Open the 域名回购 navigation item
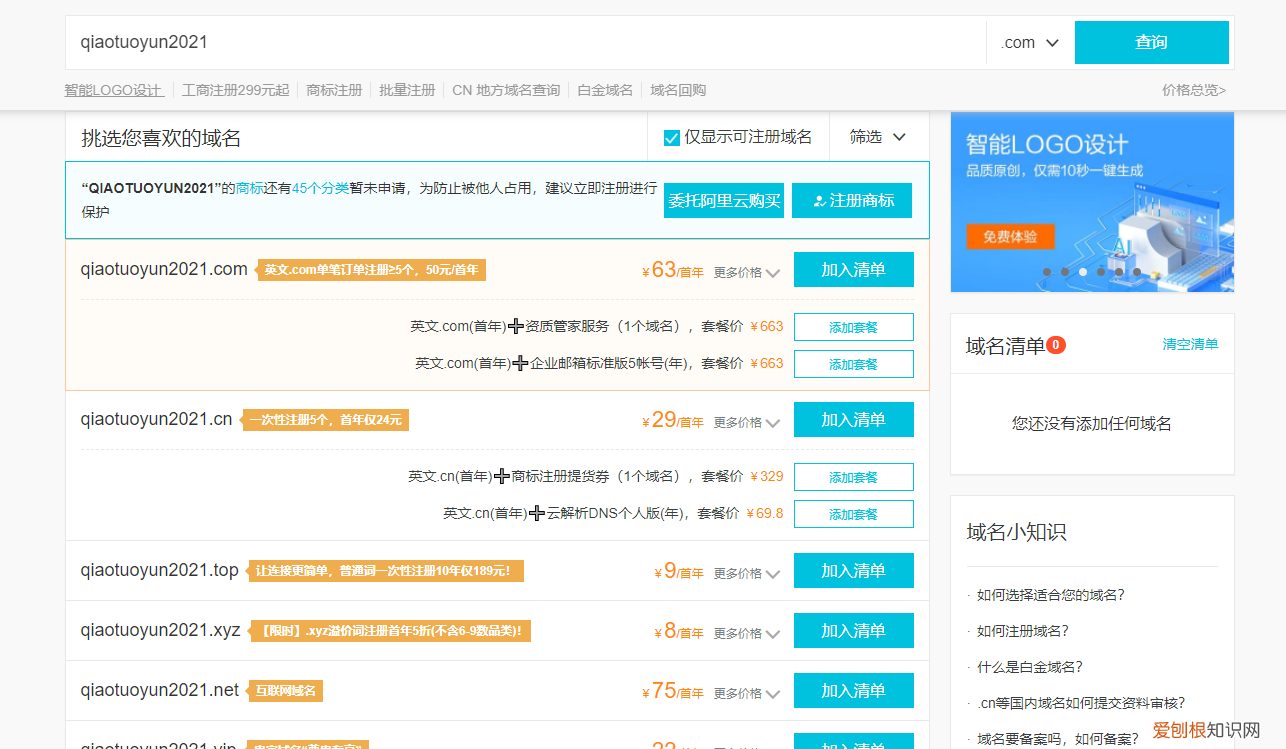This screenshot has width=1286, height=749. [x=675, y=90]
